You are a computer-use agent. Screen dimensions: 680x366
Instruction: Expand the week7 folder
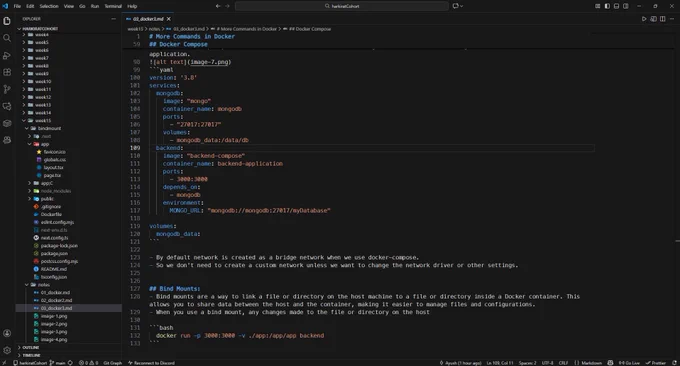(42, 58)
